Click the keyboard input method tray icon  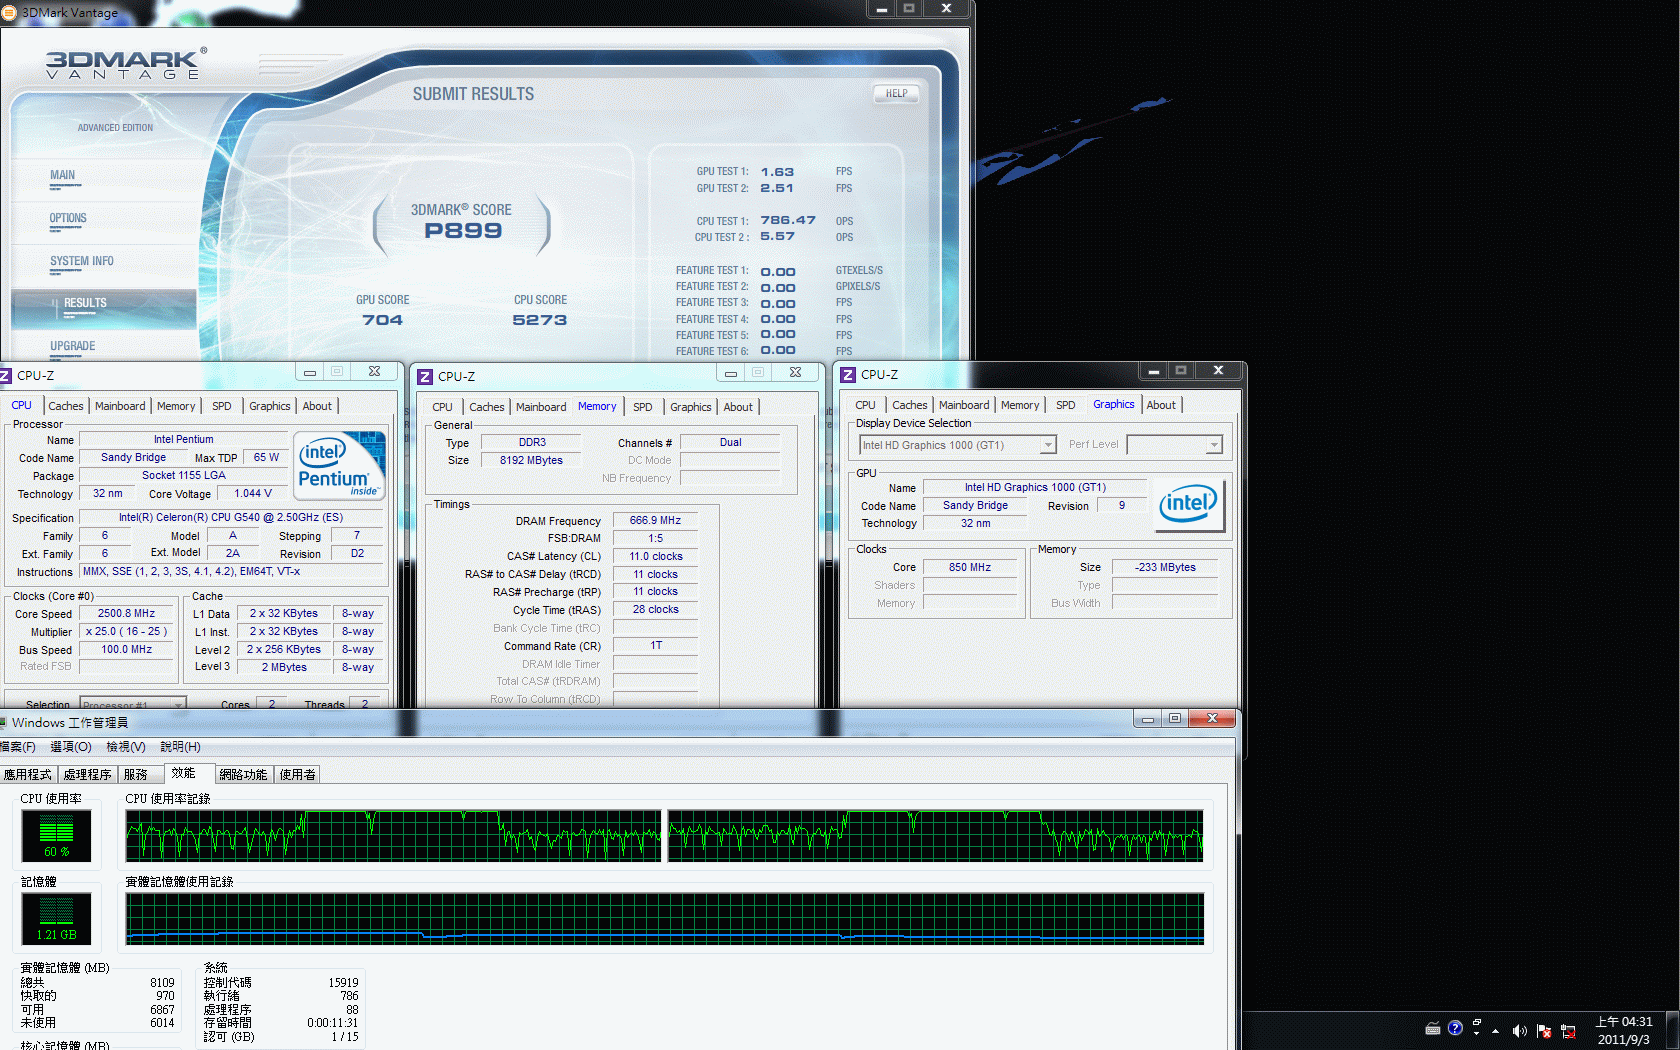pyautogui.click(x=1433, y=1028)
